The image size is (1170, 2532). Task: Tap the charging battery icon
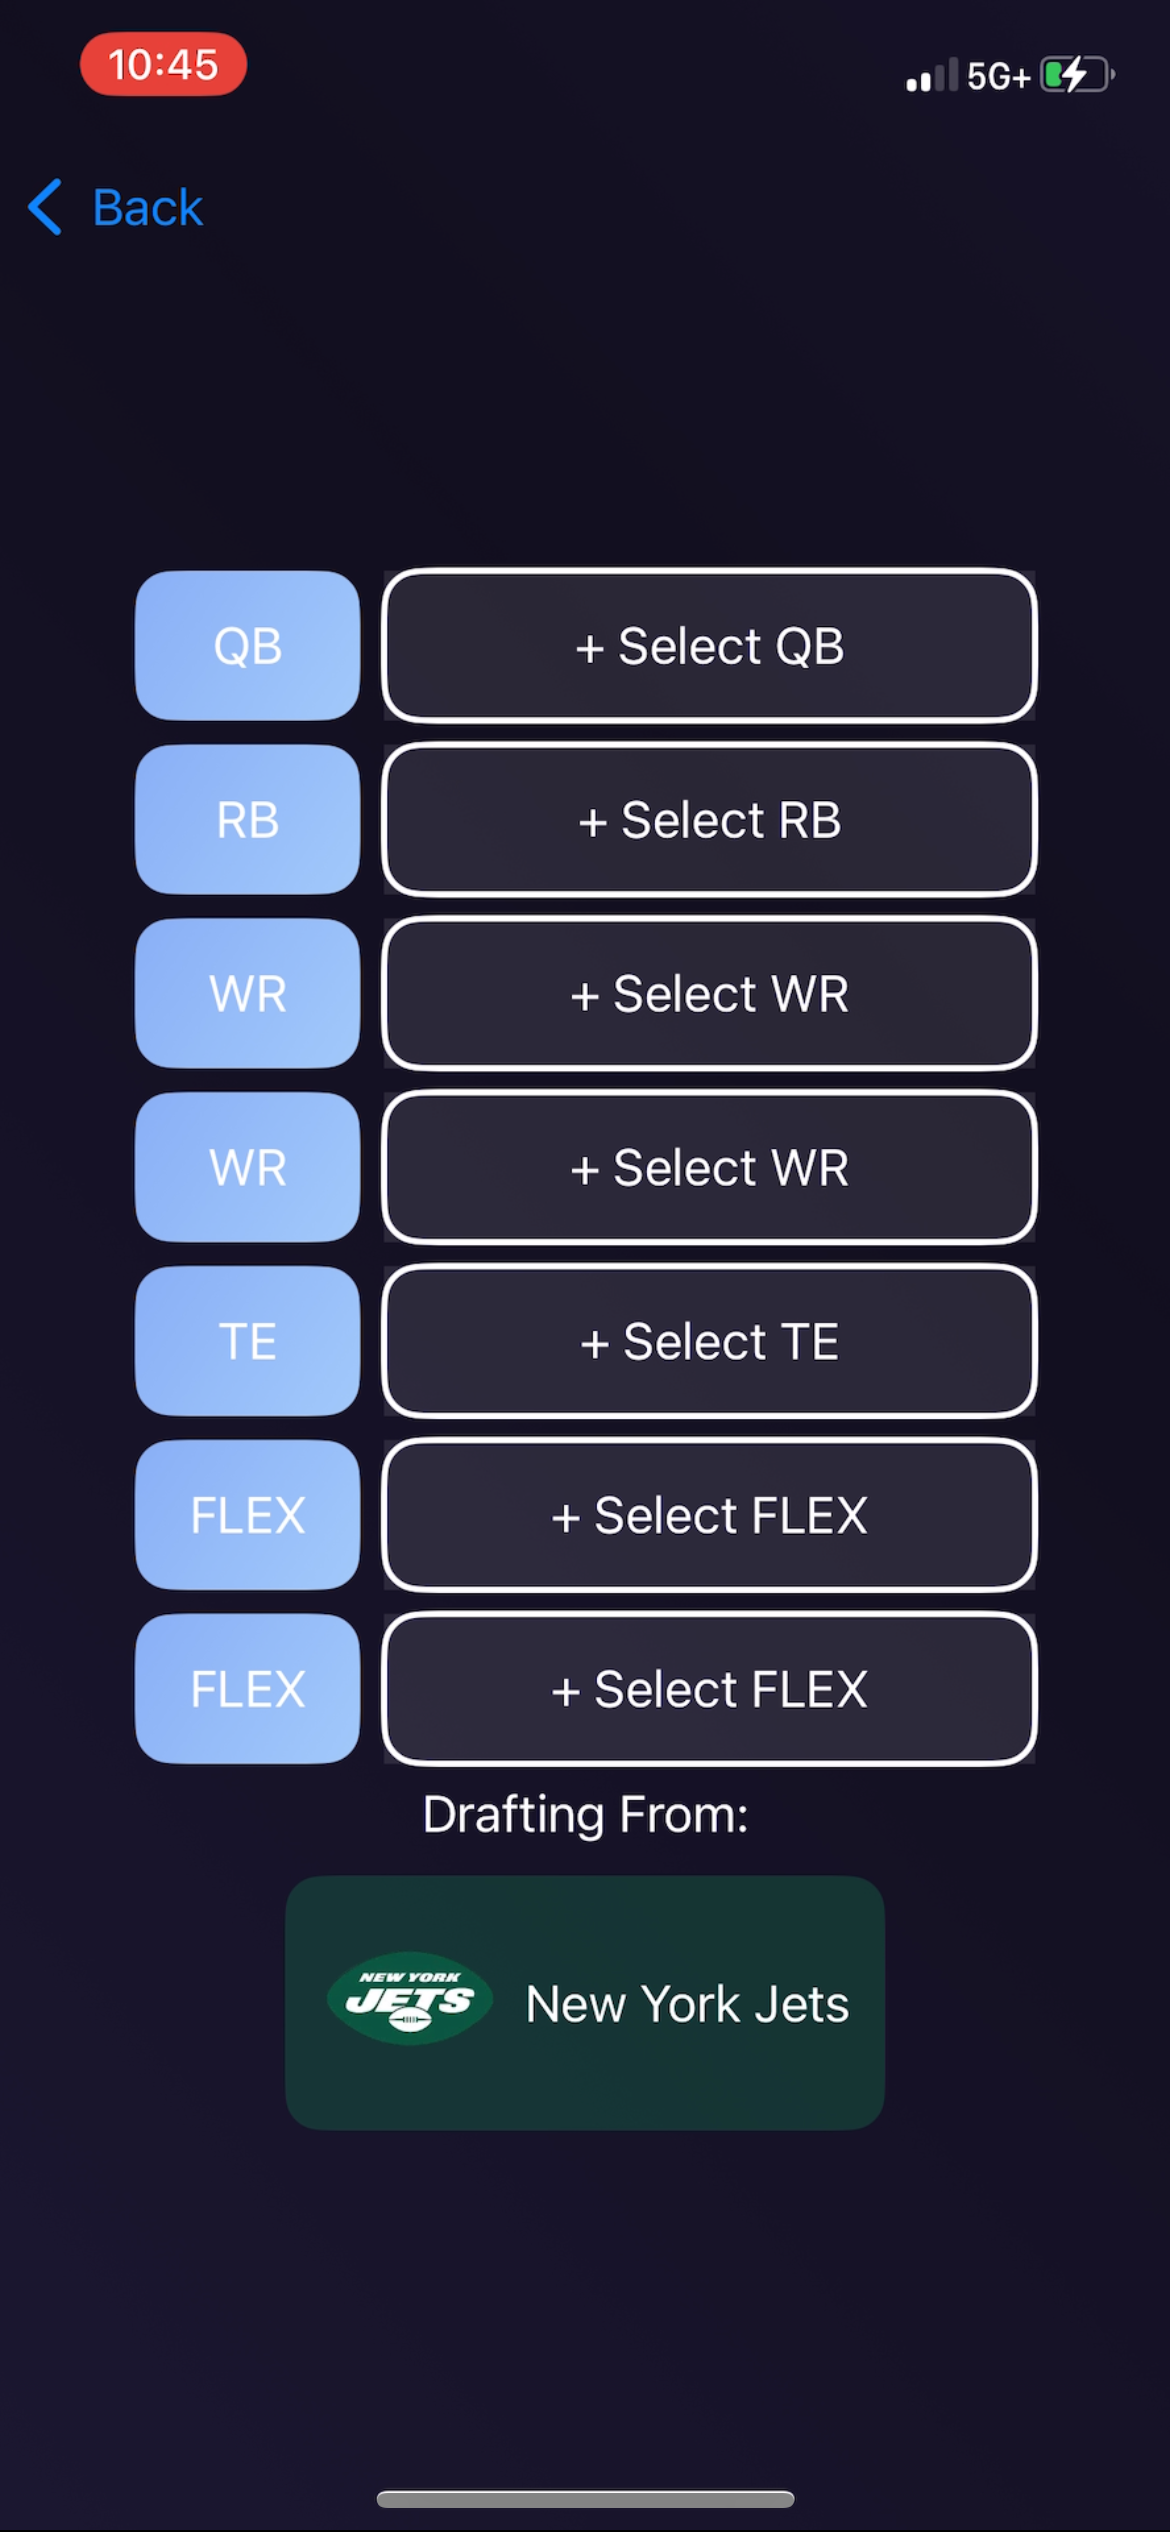[1077, 75]
